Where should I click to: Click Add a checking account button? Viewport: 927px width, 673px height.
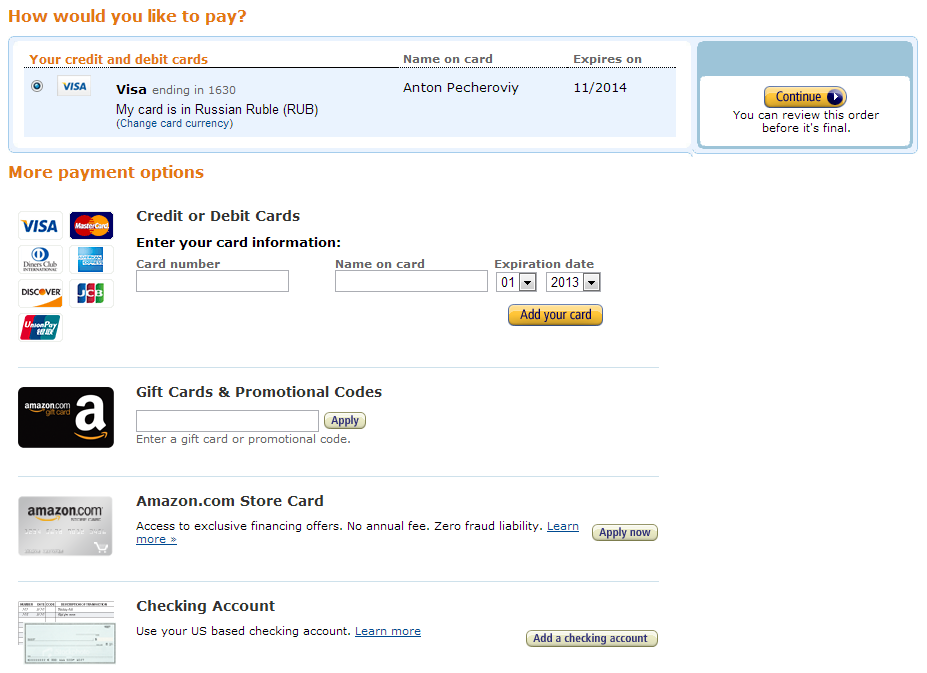591,638
